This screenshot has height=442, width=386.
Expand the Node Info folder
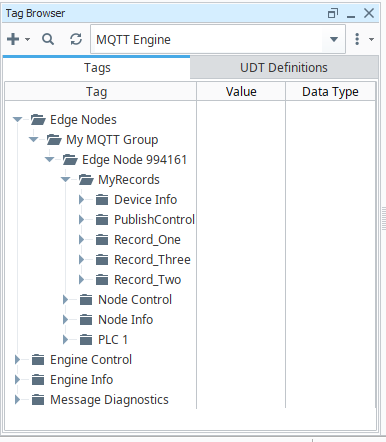(65, 319)
